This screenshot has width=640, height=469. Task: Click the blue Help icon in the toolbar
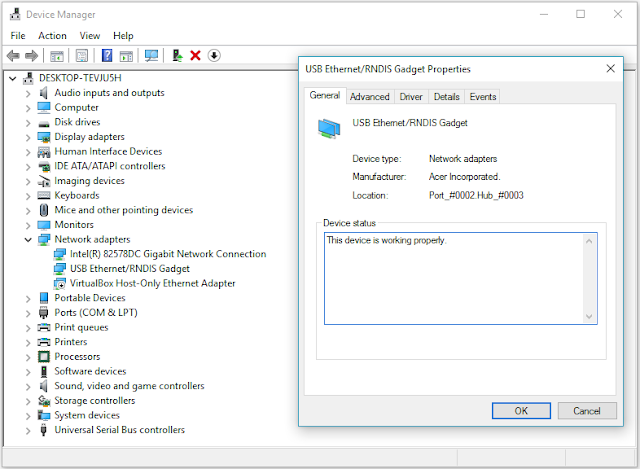[107, 56]
